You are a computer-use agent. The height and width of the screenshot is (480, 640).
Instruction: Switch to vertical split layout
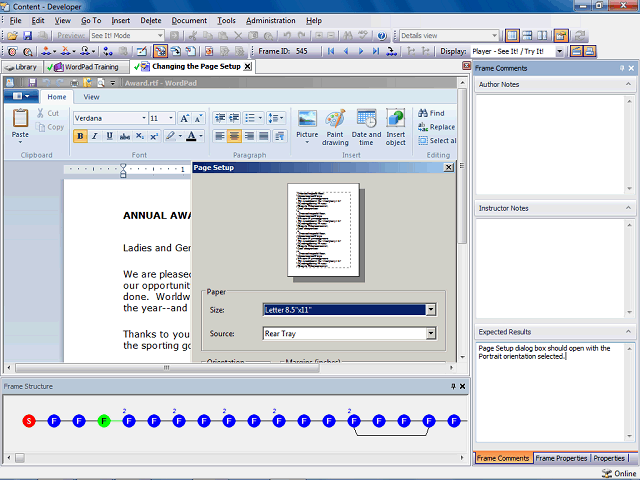[x=542, y=36]
